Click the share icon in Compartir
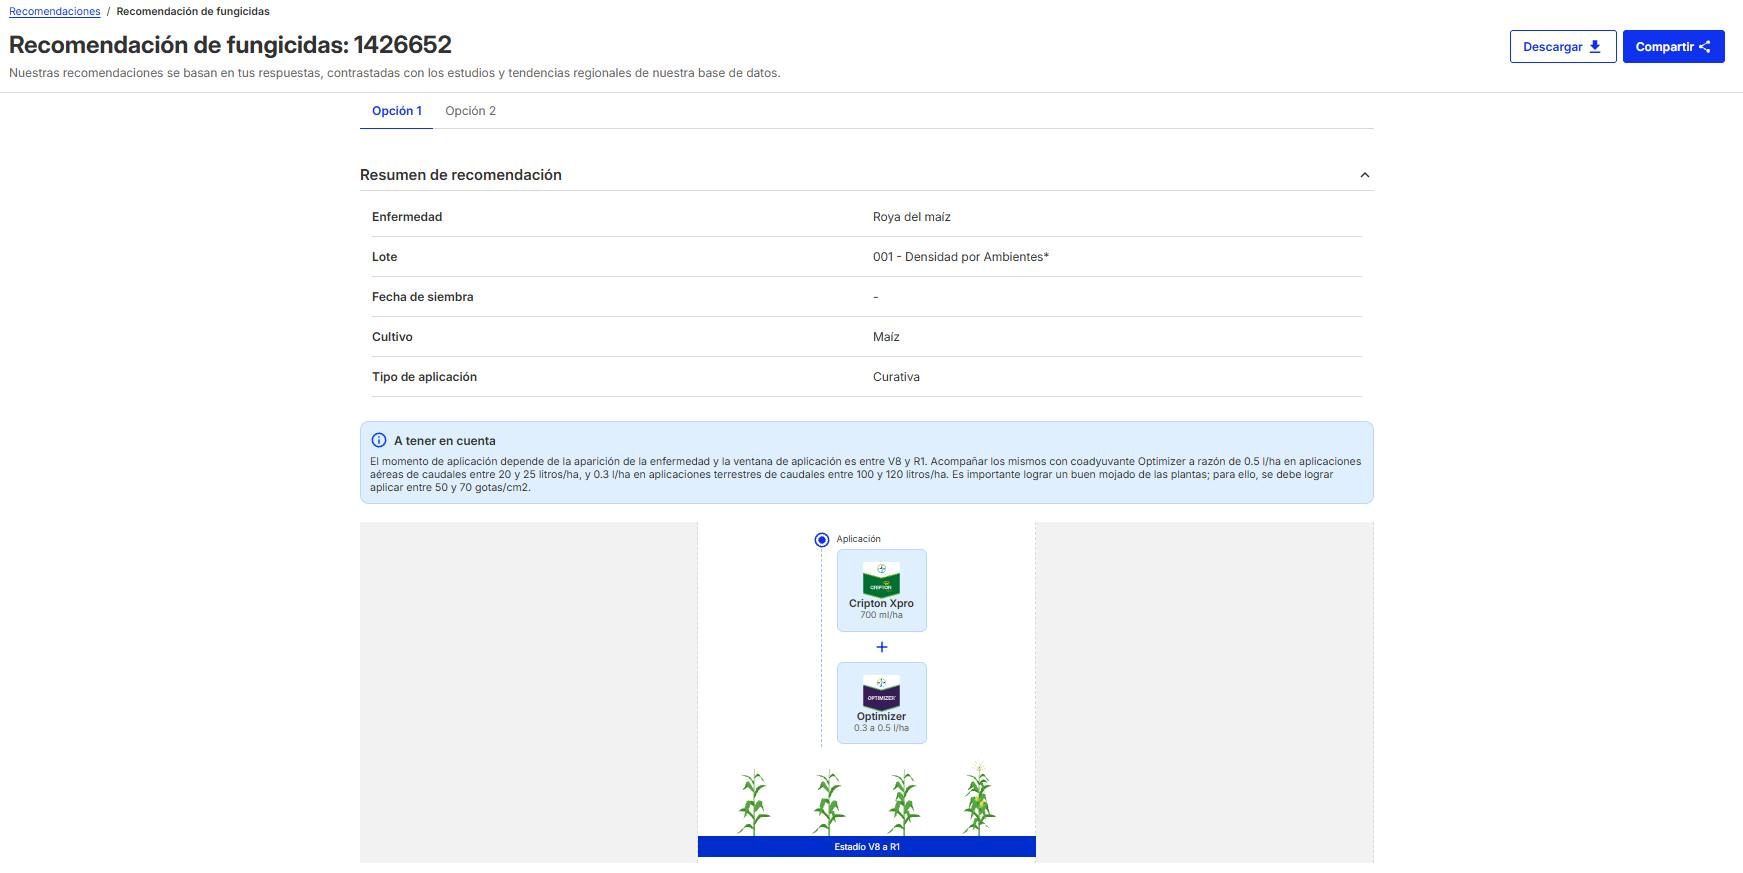Screen dimensions: 1743x873 [1705, 46]
